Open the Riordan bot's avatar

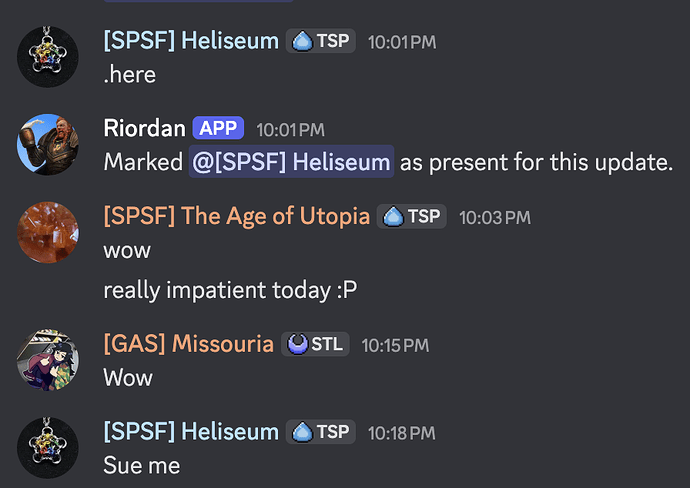tap(48, 144)
